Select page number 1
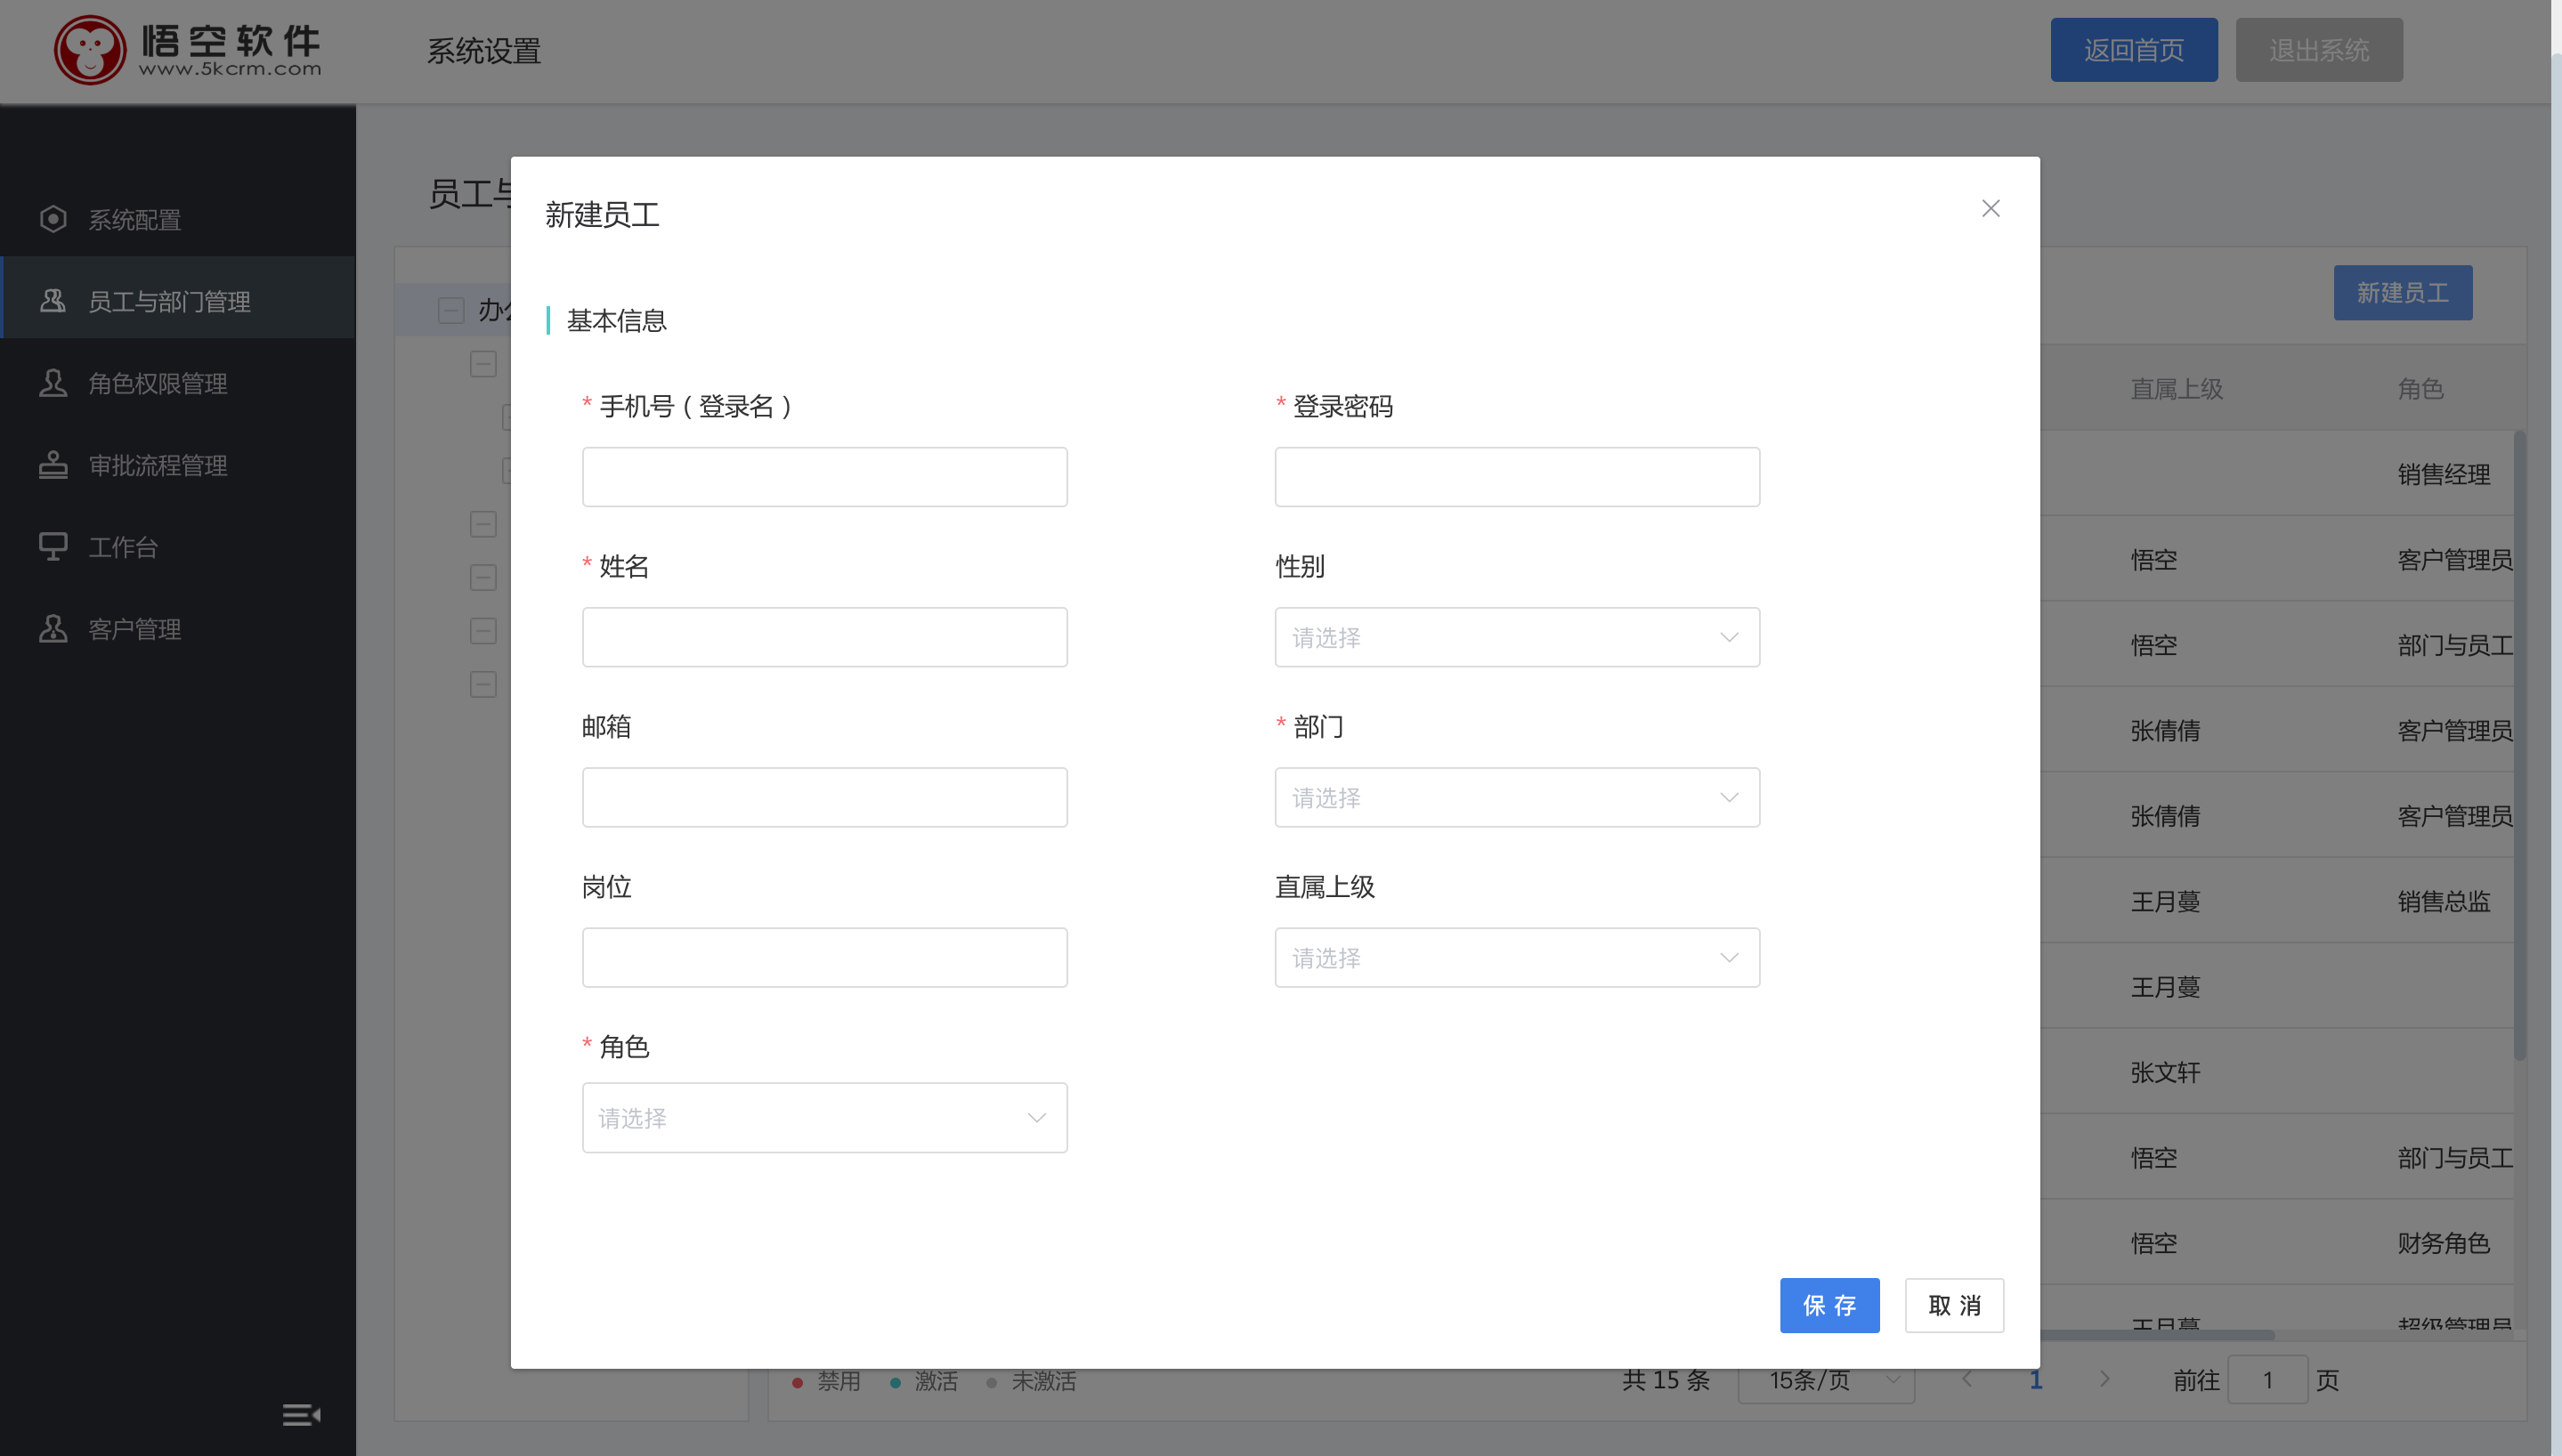 coord(2035,1380)
